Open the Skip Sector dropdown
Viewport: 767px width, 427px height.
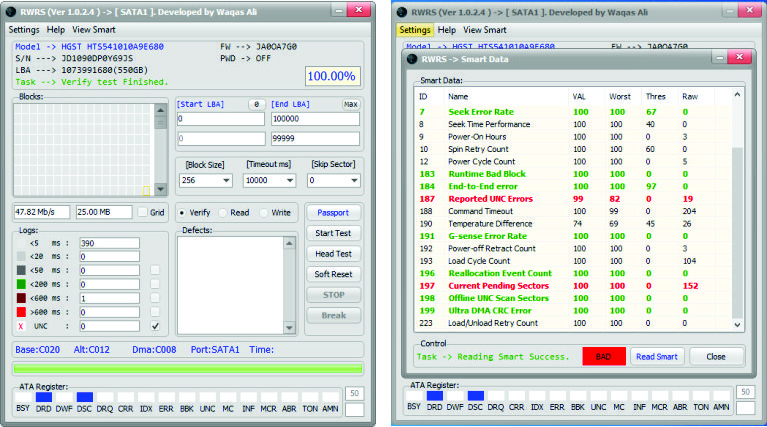[x=354, y=180]
